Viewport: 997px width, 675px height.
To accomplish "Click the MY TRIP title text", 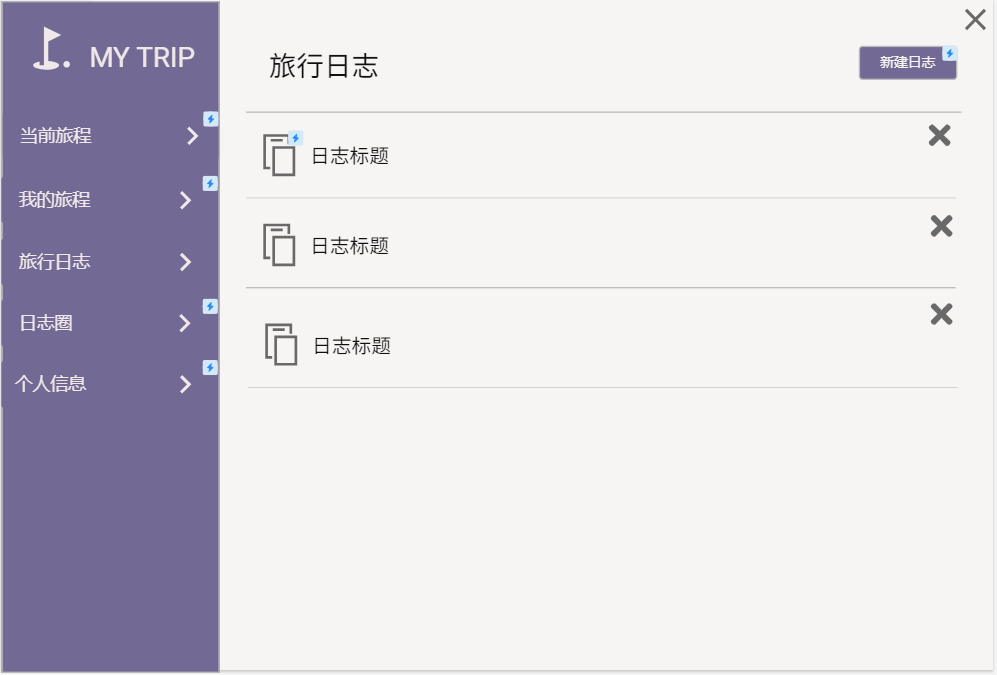I will coord(142,57).
